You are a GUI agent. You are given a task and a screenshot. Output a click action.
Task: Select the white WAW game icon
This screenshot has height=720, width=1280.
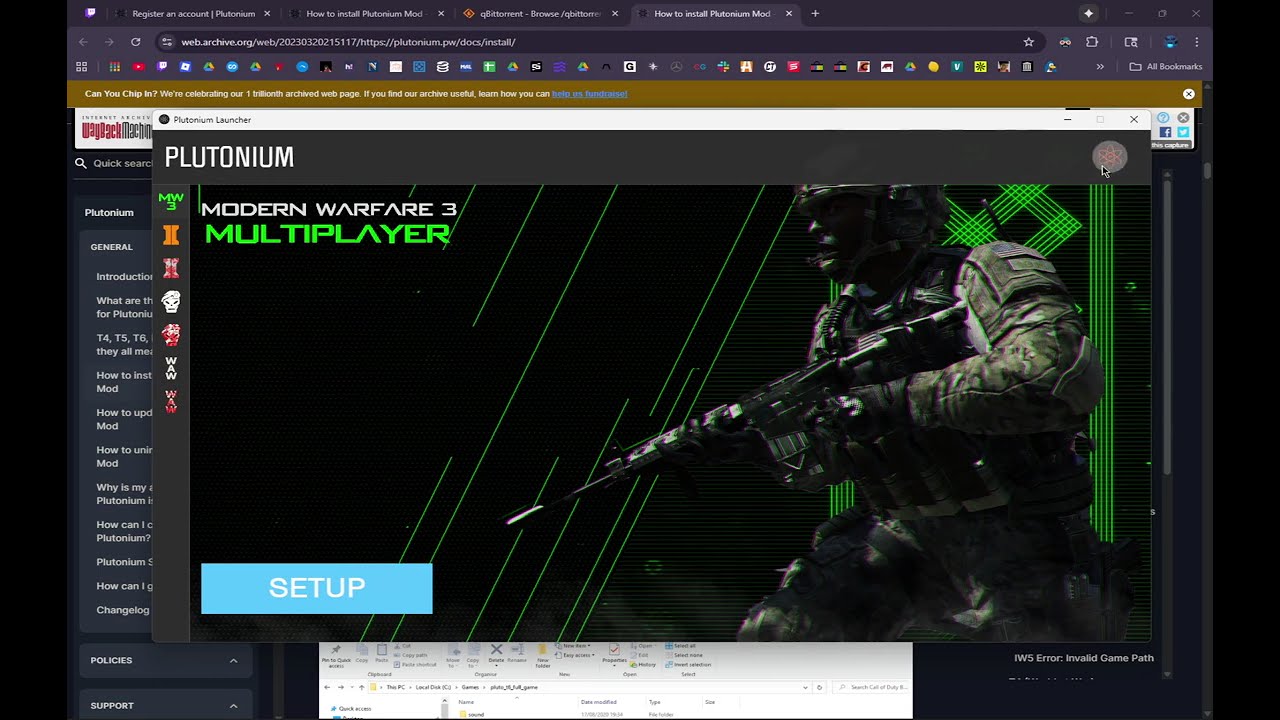pos(171,368)
